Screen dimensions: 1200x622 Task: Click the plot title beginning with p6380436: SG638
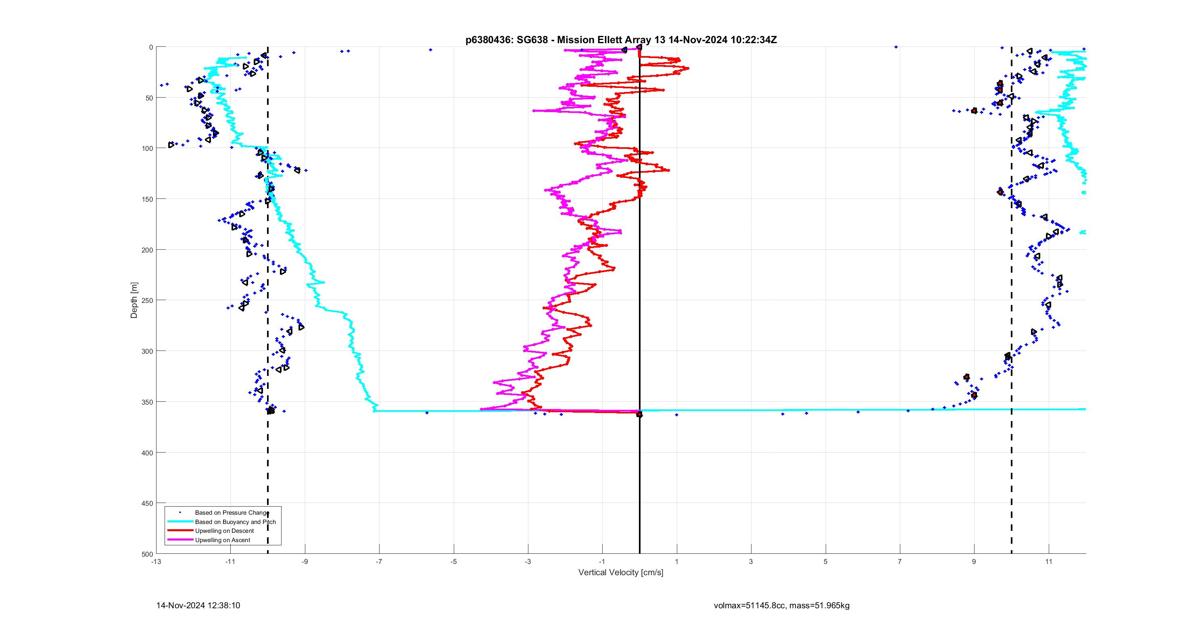[x=621, y=39]
